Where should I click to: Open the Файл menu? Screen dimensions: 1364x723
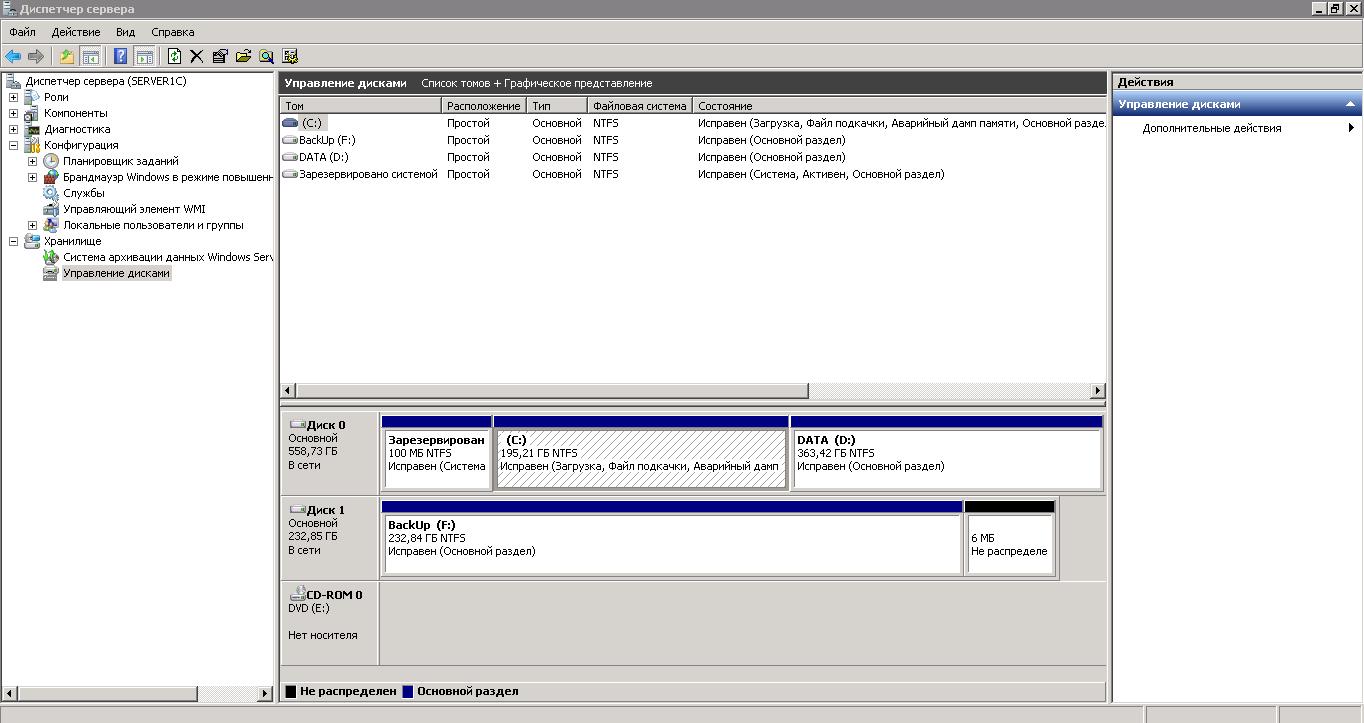(22, 32)
